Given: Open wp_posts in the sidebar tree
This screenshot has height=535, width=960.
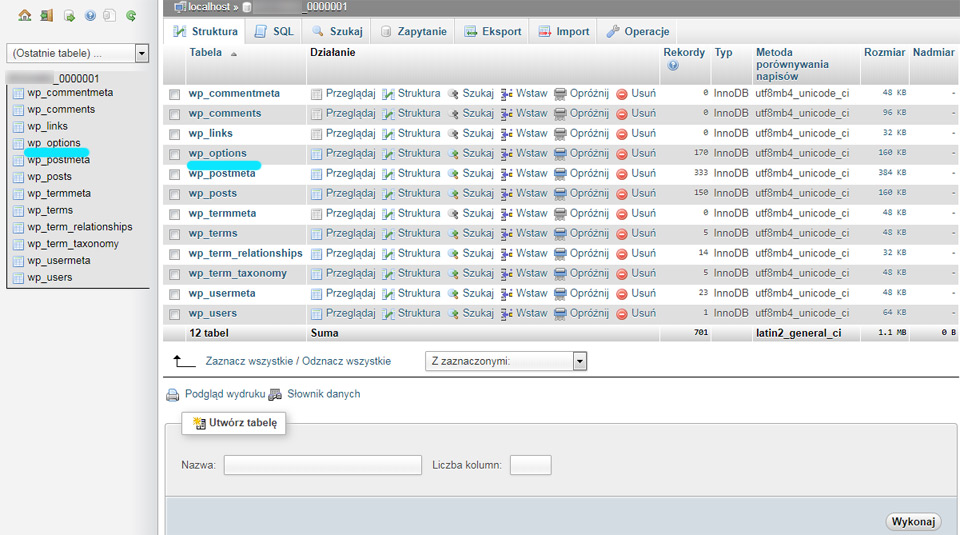Looking at the screenshot, I should [50, 176].
